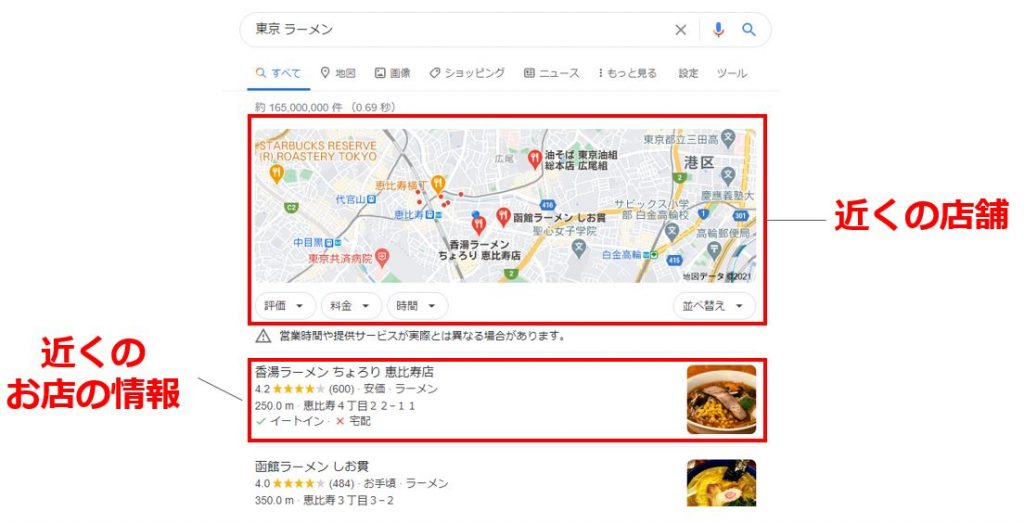Switch to the 地図 maps tab
1024x524 pixels.
[x=338, y=73]
